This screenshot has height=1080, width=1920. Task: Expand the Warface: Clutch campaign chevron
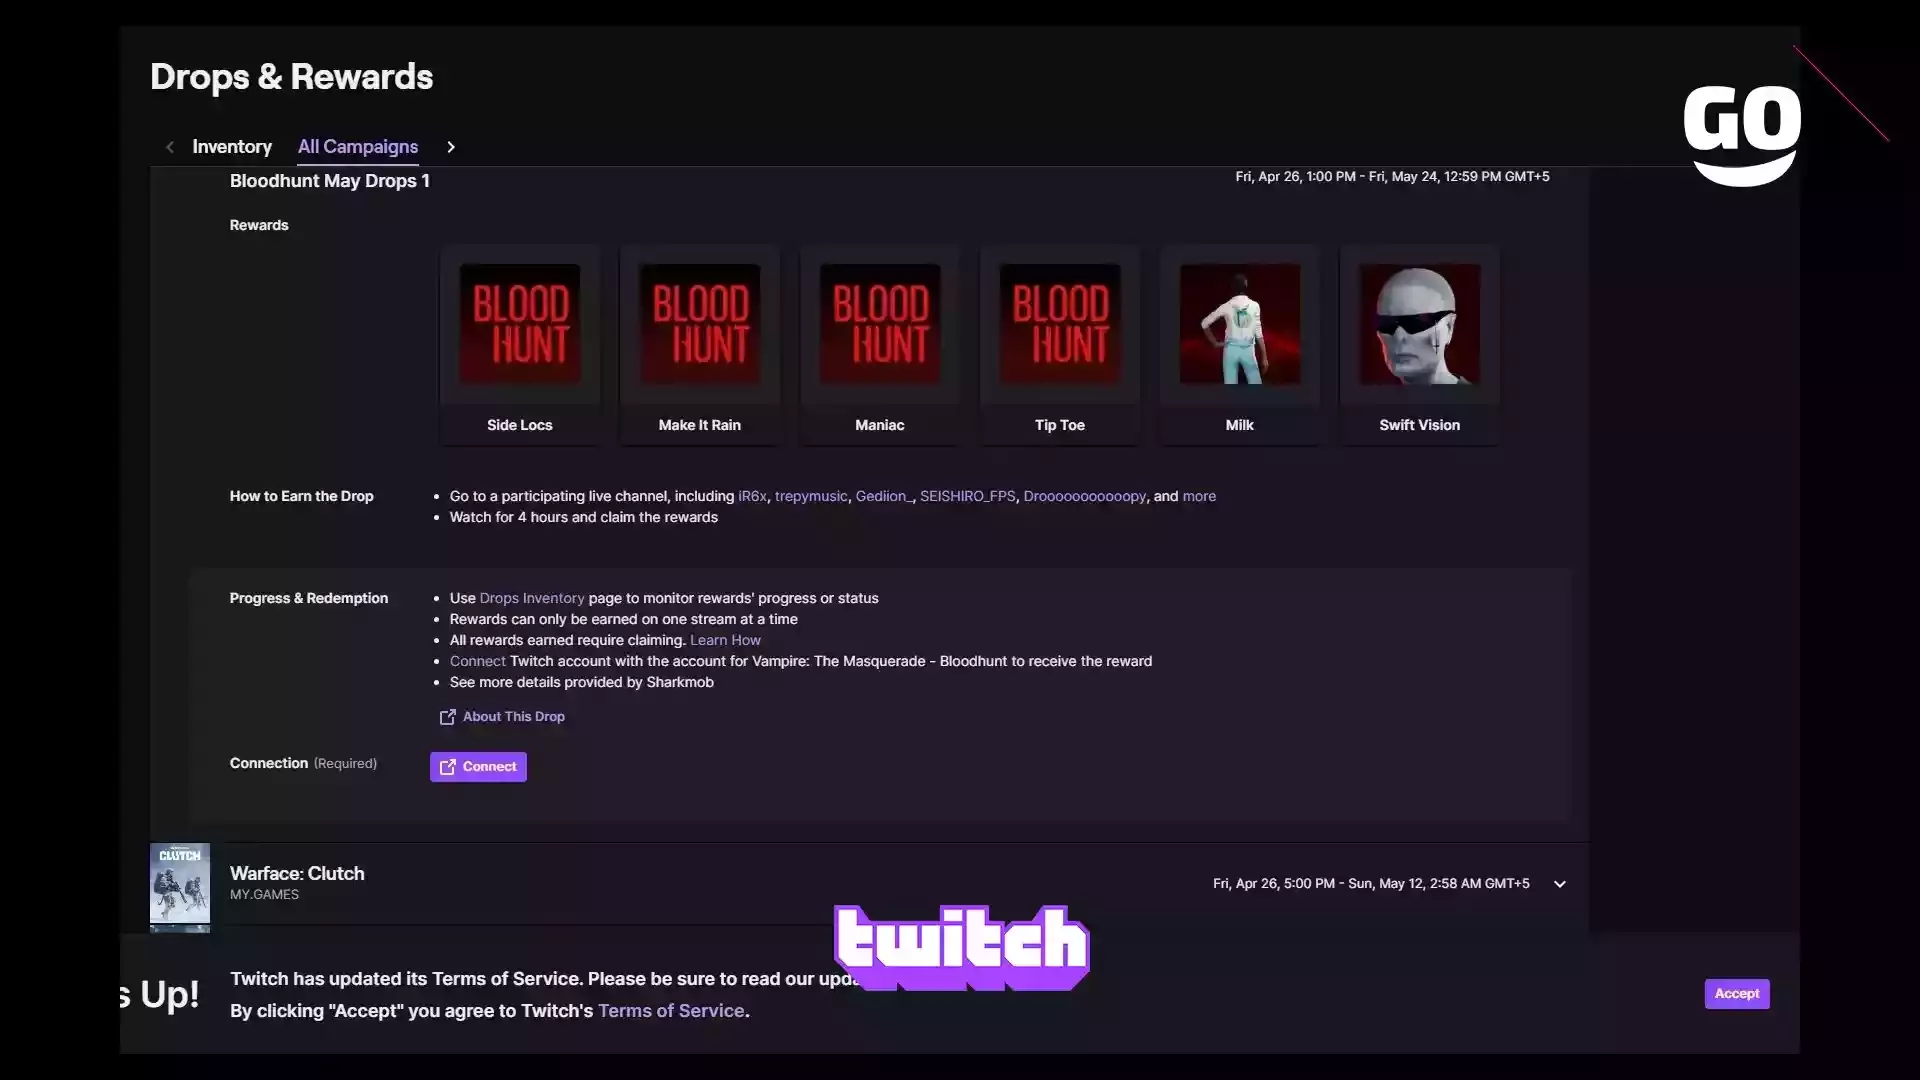[1559, 884]
